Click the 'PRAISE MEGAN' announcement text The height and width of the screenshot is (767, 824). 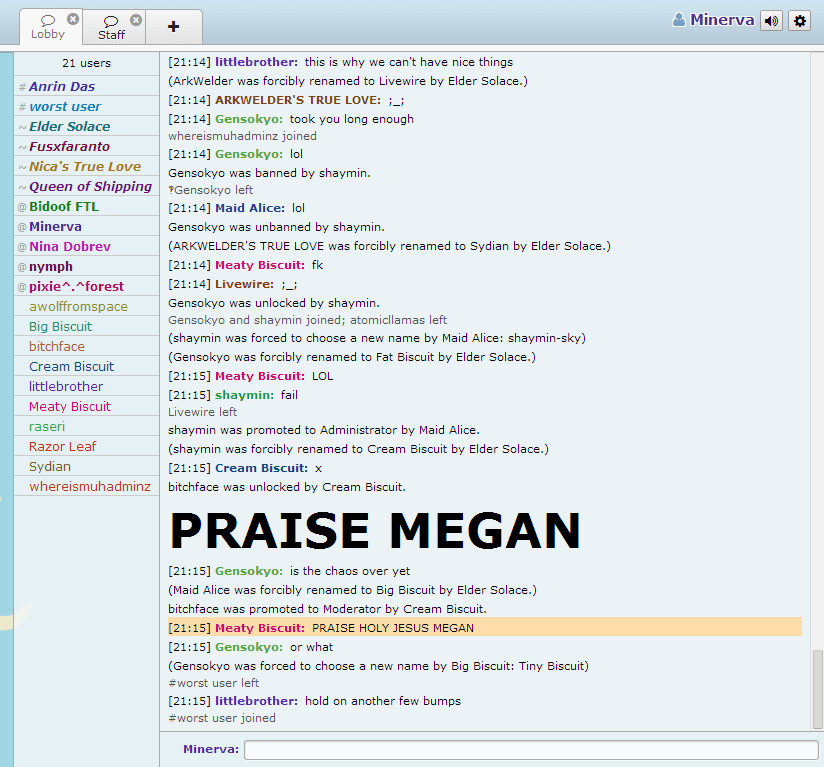pyautogui.click(x=375, y=531)
